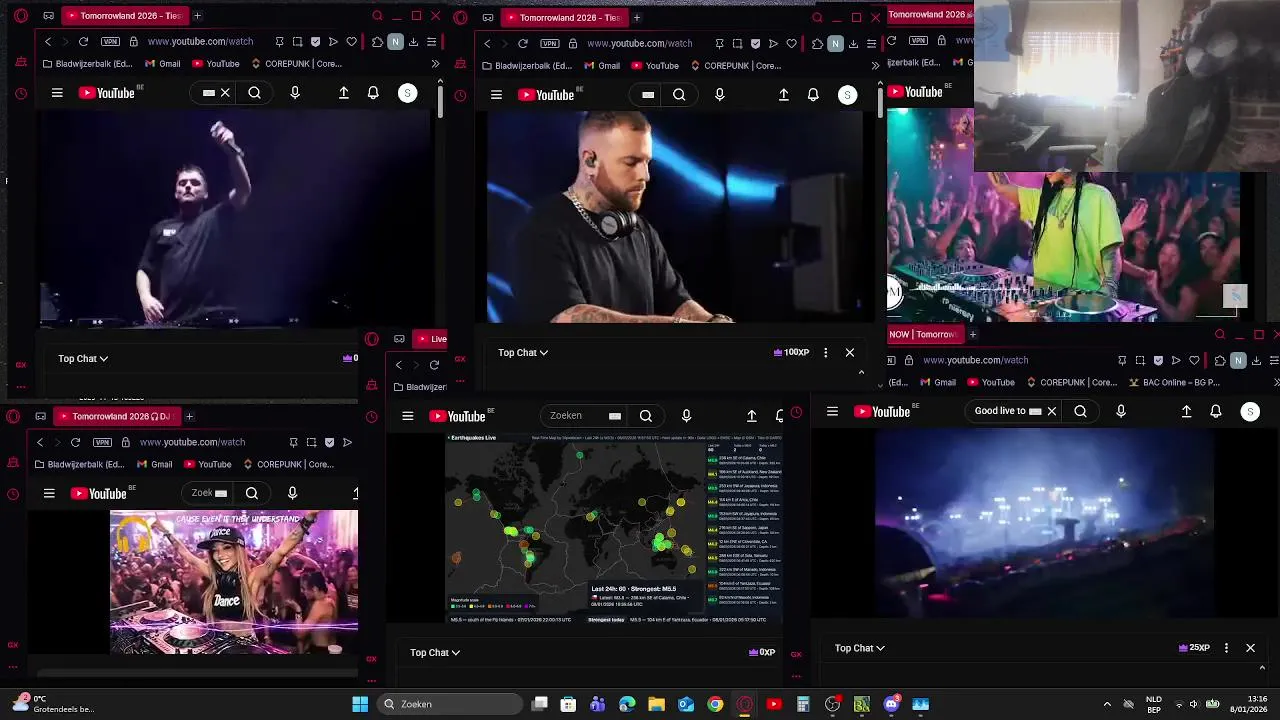
Task: Go back in the bearded DJ browser window
Action: click(487, 44)
